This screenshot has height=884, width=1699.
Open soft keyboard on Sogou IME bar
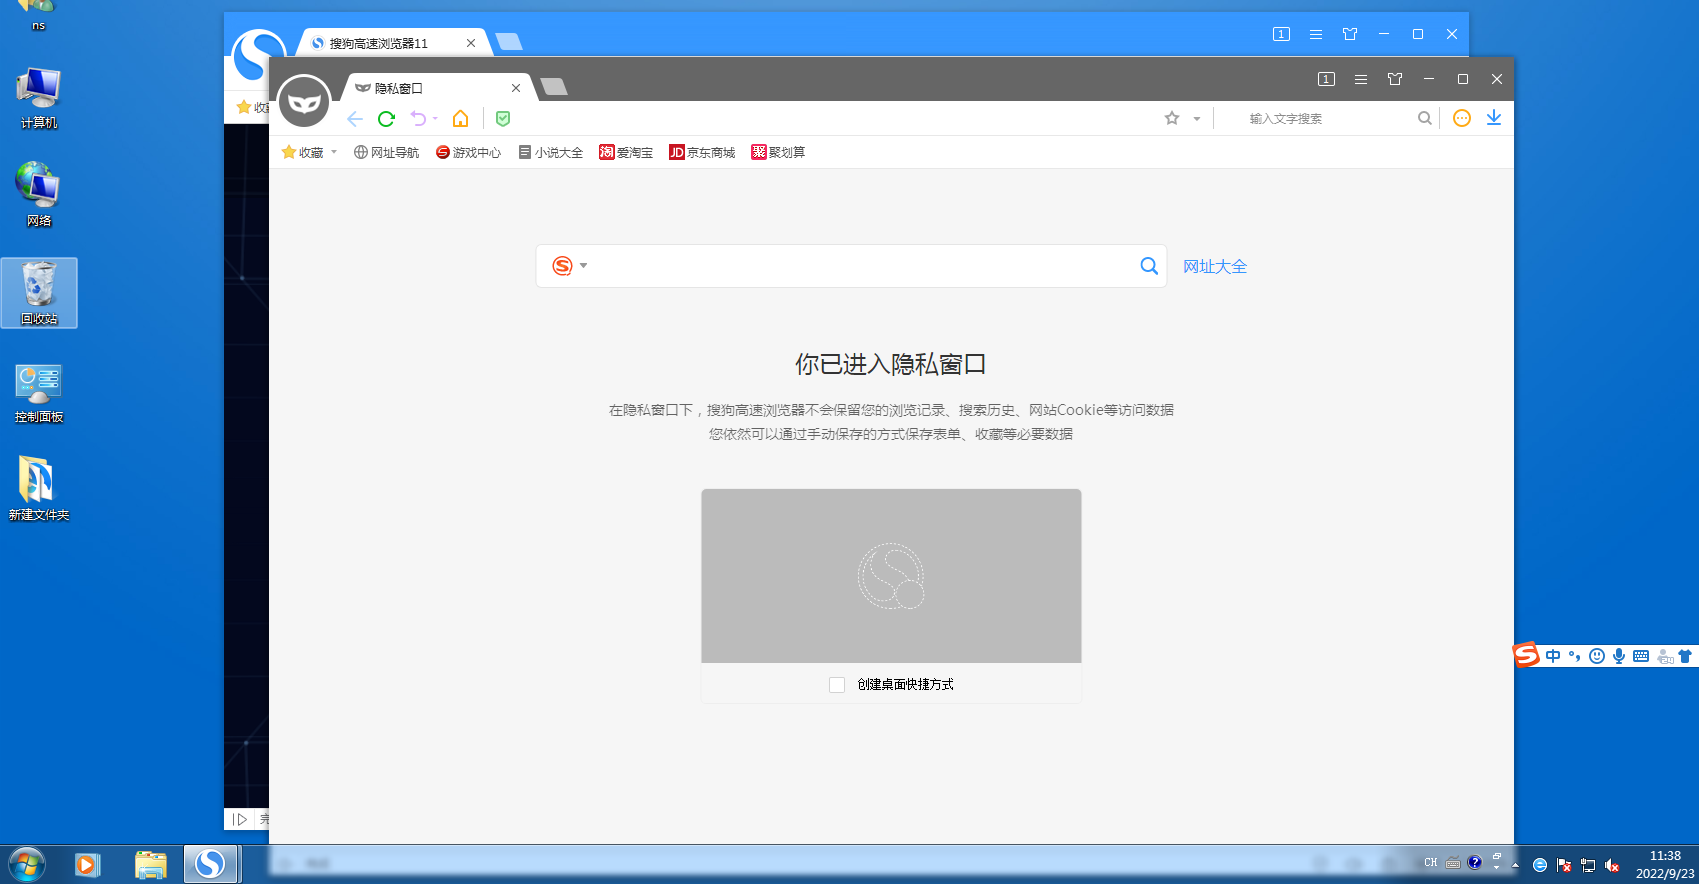(x=1641, y=656)
